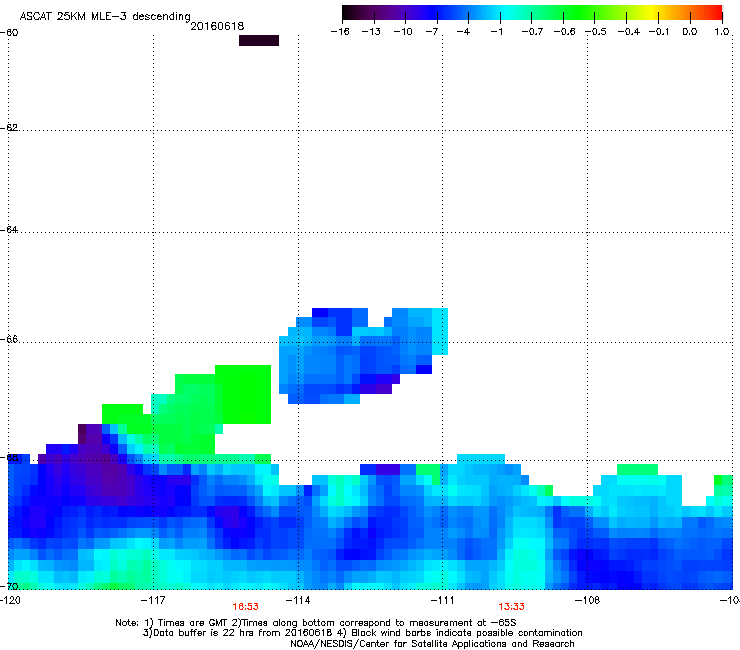Click the red time stamp 13:33
The image size is (740, 650).
[x=512, y=607]
